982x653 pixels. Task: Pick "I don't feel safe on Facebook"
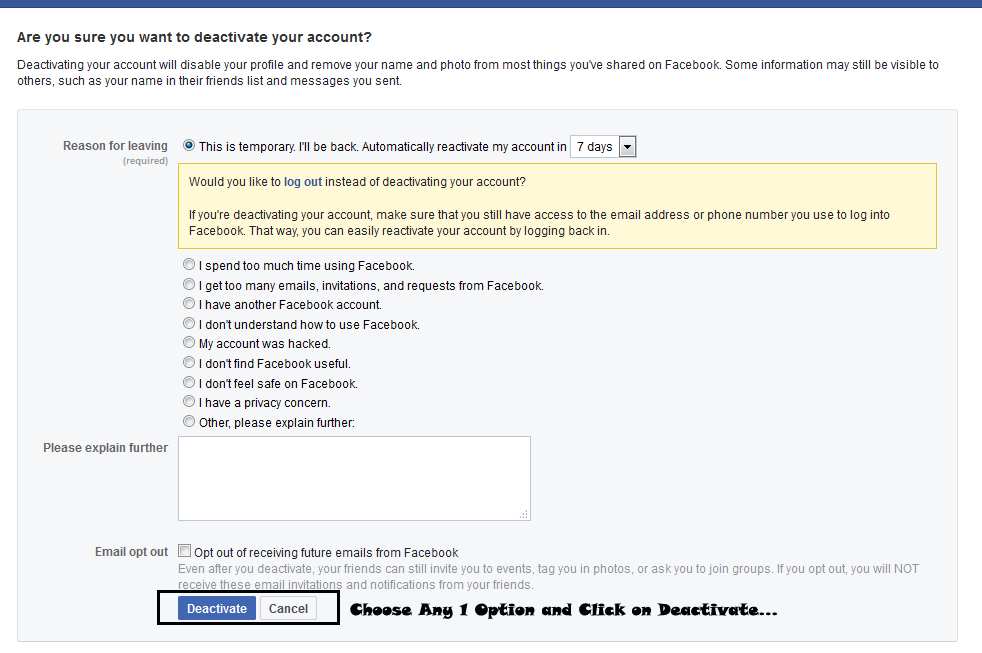pos(189,383)
